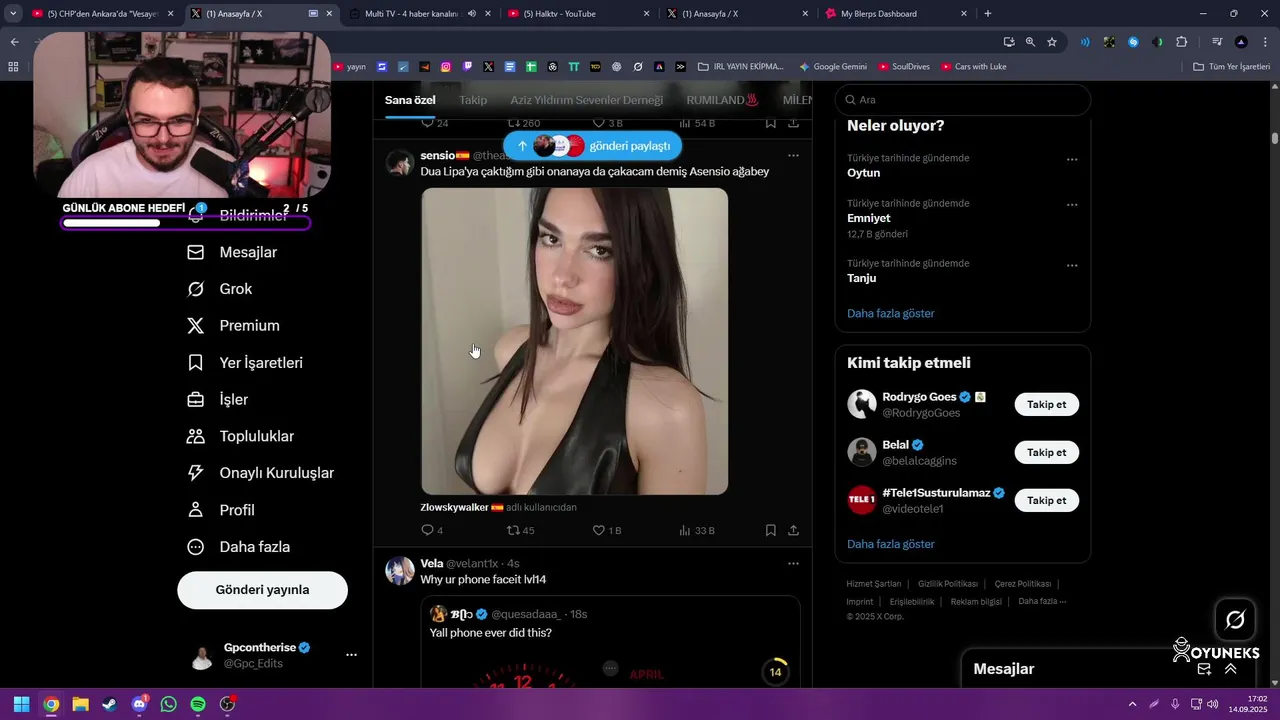Open Discord from the Windows taskbar
The width and height of the screenshot is (1280, 720).
140,704
